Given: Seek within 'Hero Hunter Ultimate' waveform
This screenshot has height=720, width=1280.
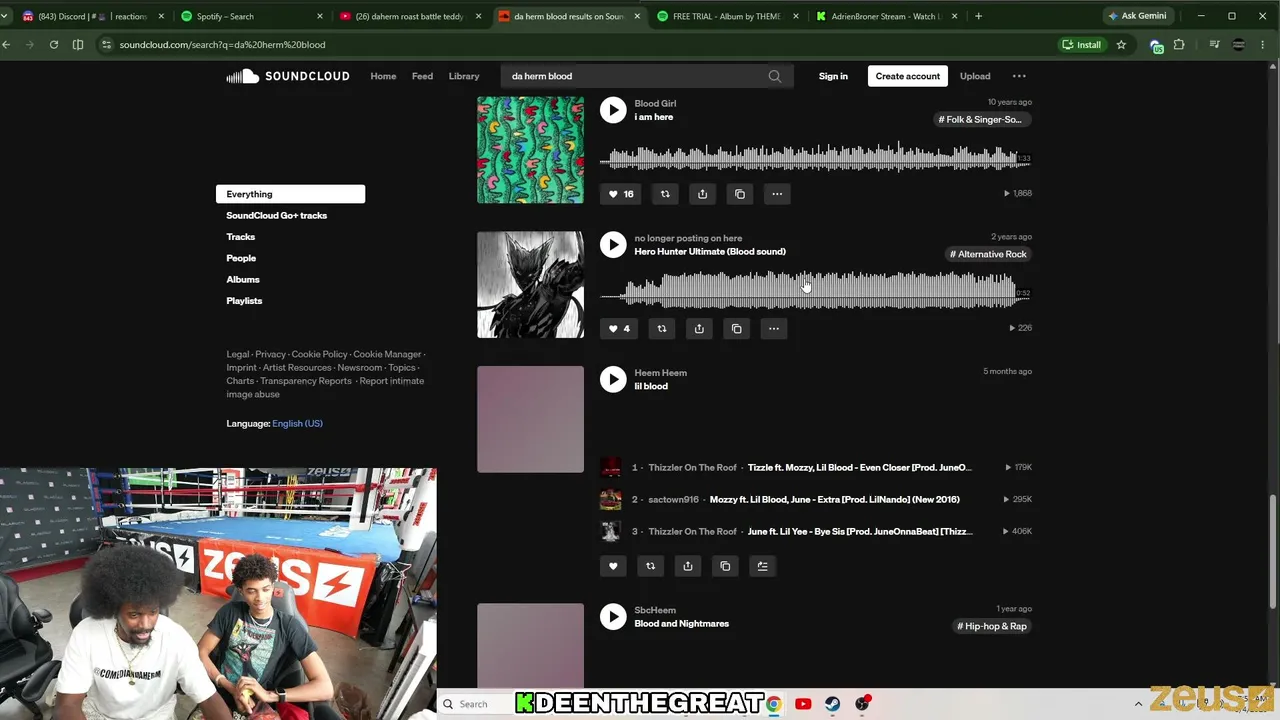Looking at the screenshot, I should (815, 292).
